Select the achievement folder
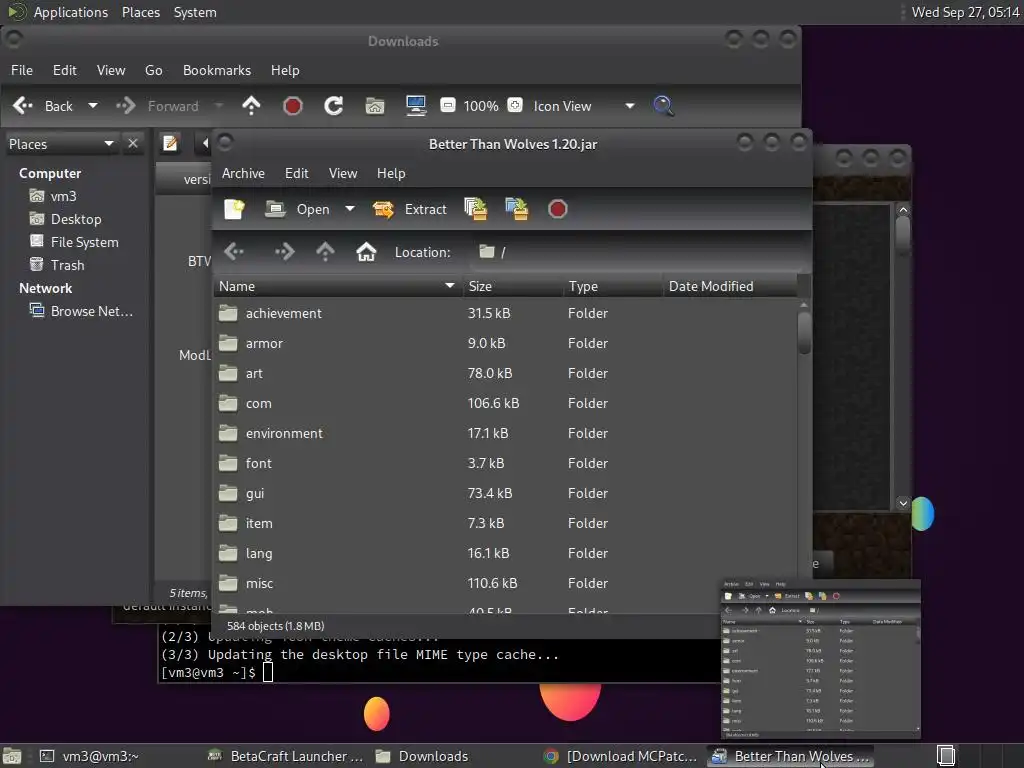 tap(505, 313)
